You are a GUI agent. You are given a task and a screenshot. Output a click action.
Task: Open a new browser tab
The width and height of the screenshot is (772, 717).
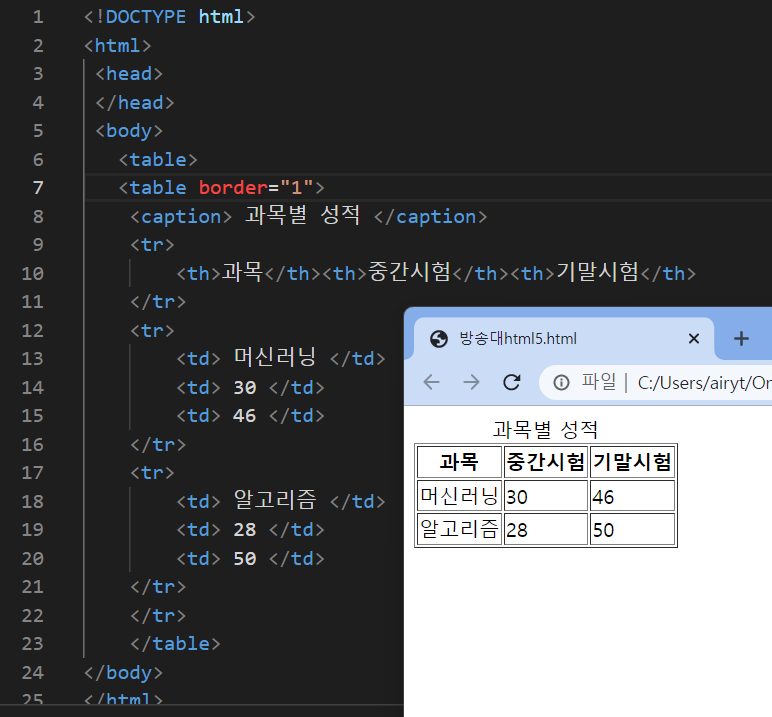point(741,339)
